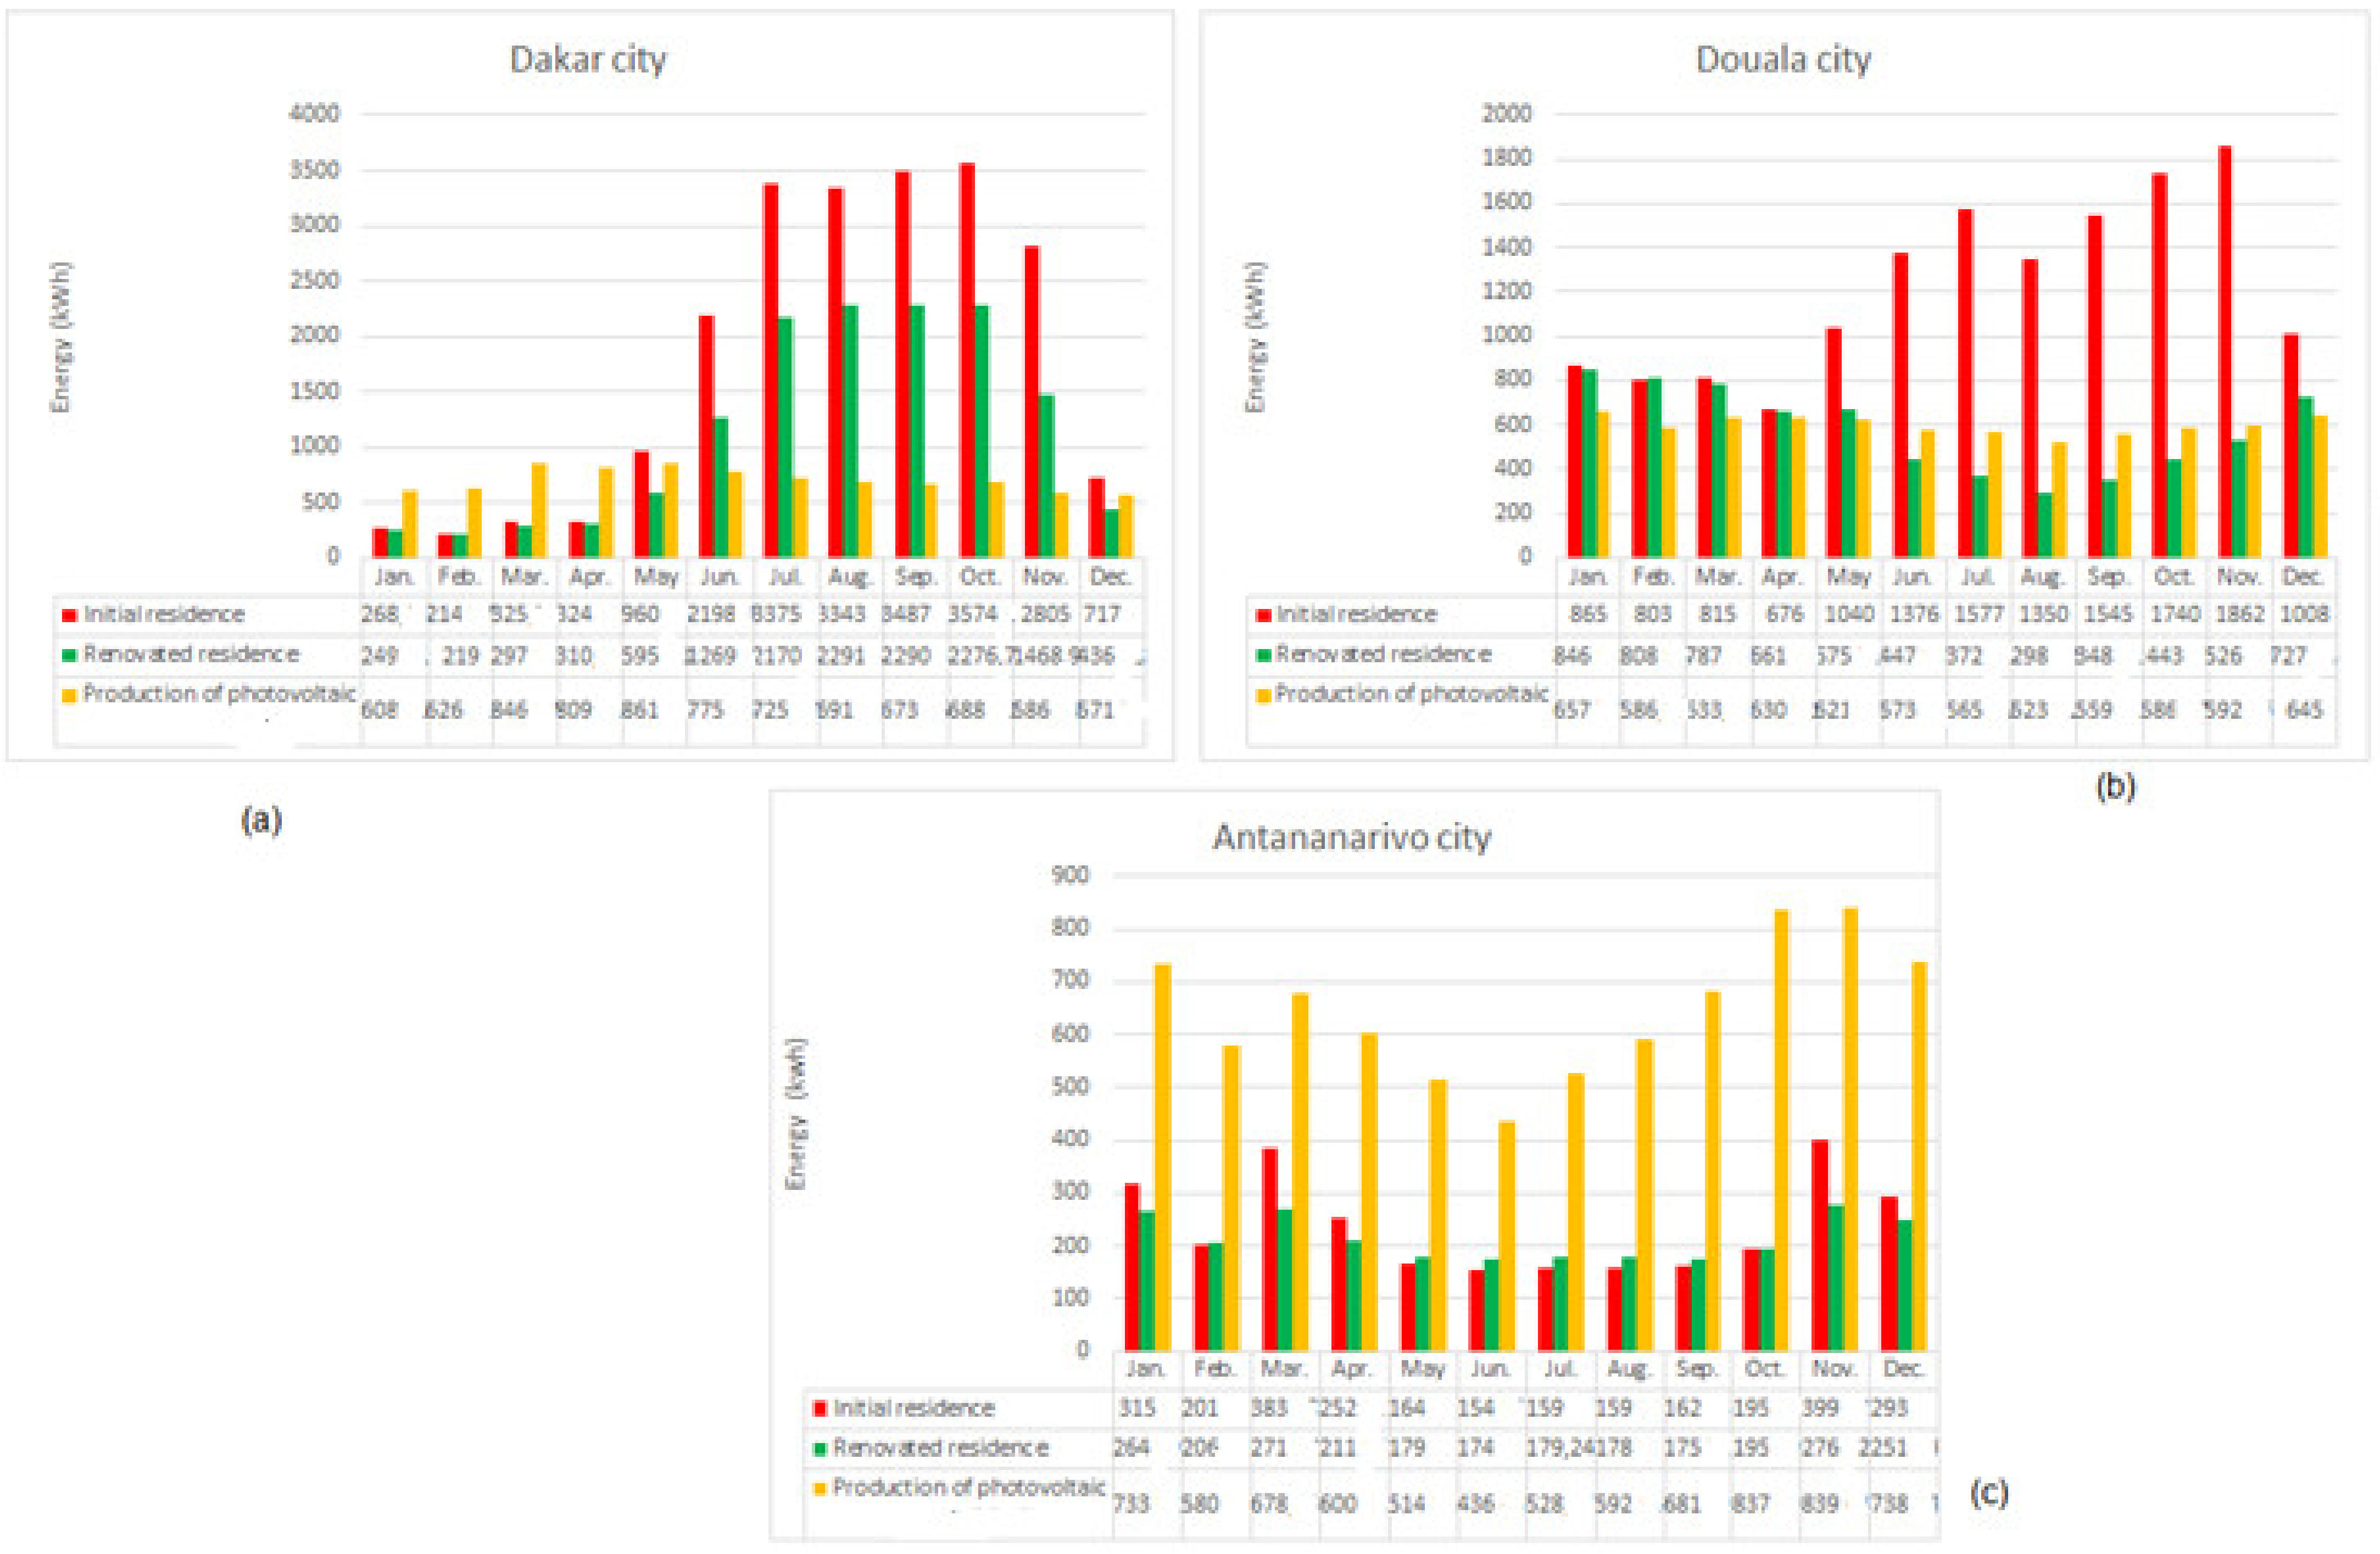
Task: Click the 1862 value cell in Douala table
Action: point(2239,614)
